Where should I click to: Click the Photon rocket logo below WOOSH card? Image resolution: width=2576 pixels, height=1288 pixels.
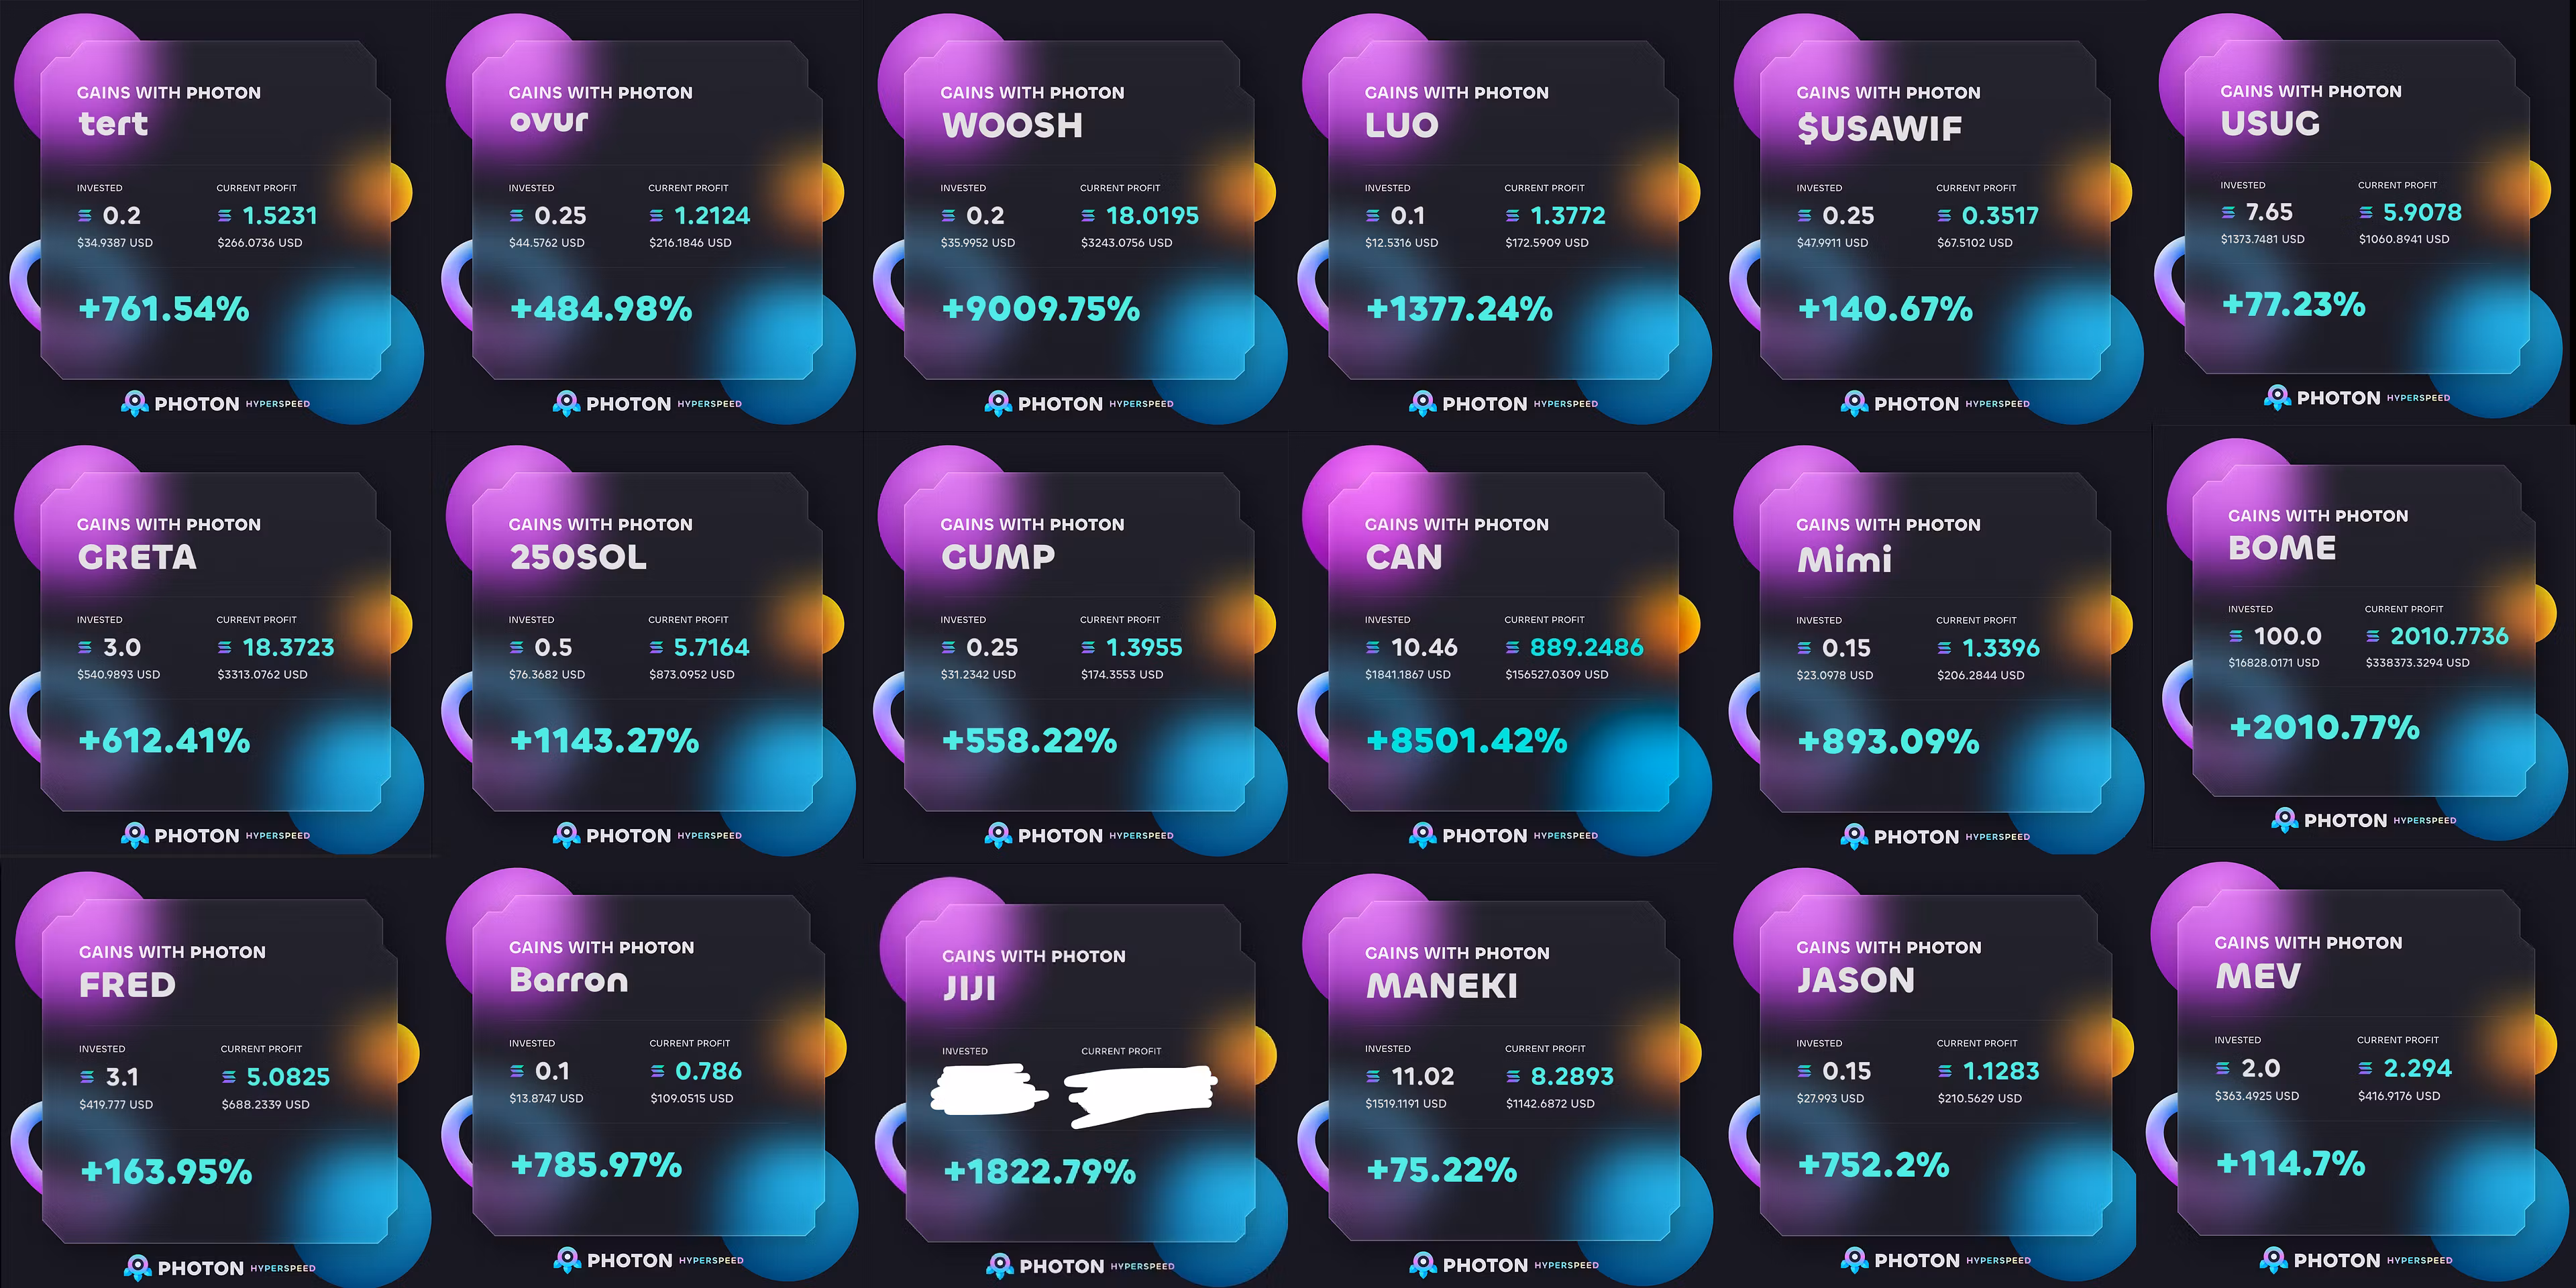click(998, 403)
